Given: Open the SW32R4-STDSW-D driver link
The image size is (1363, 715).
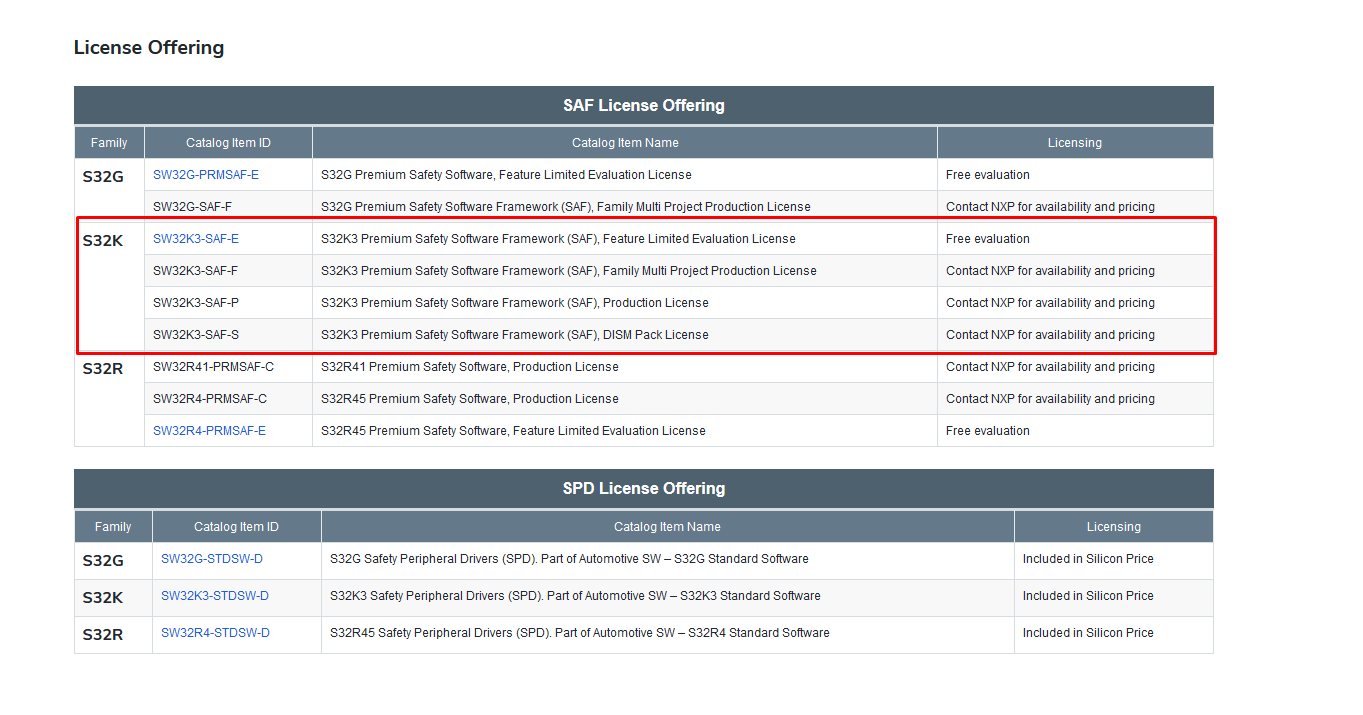Looking at the screenshot, I should [x=214, y=632].
